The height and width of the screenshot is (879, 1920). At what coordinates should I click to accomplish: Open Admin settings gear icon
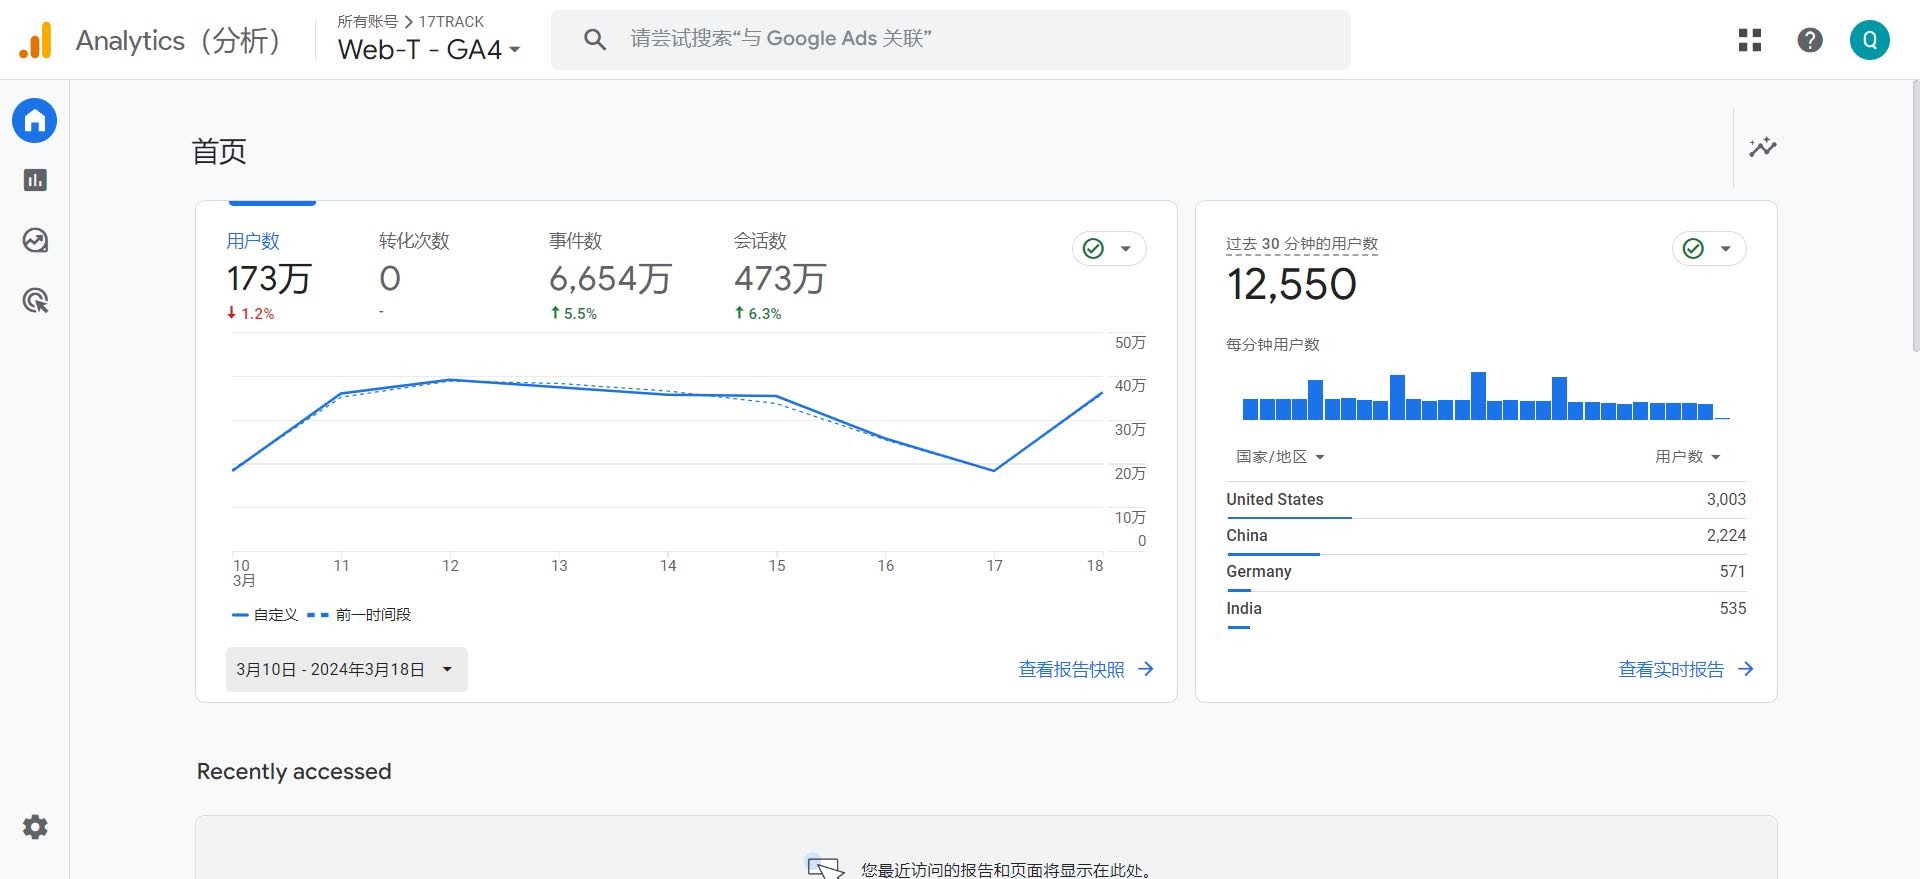[35, 827]
